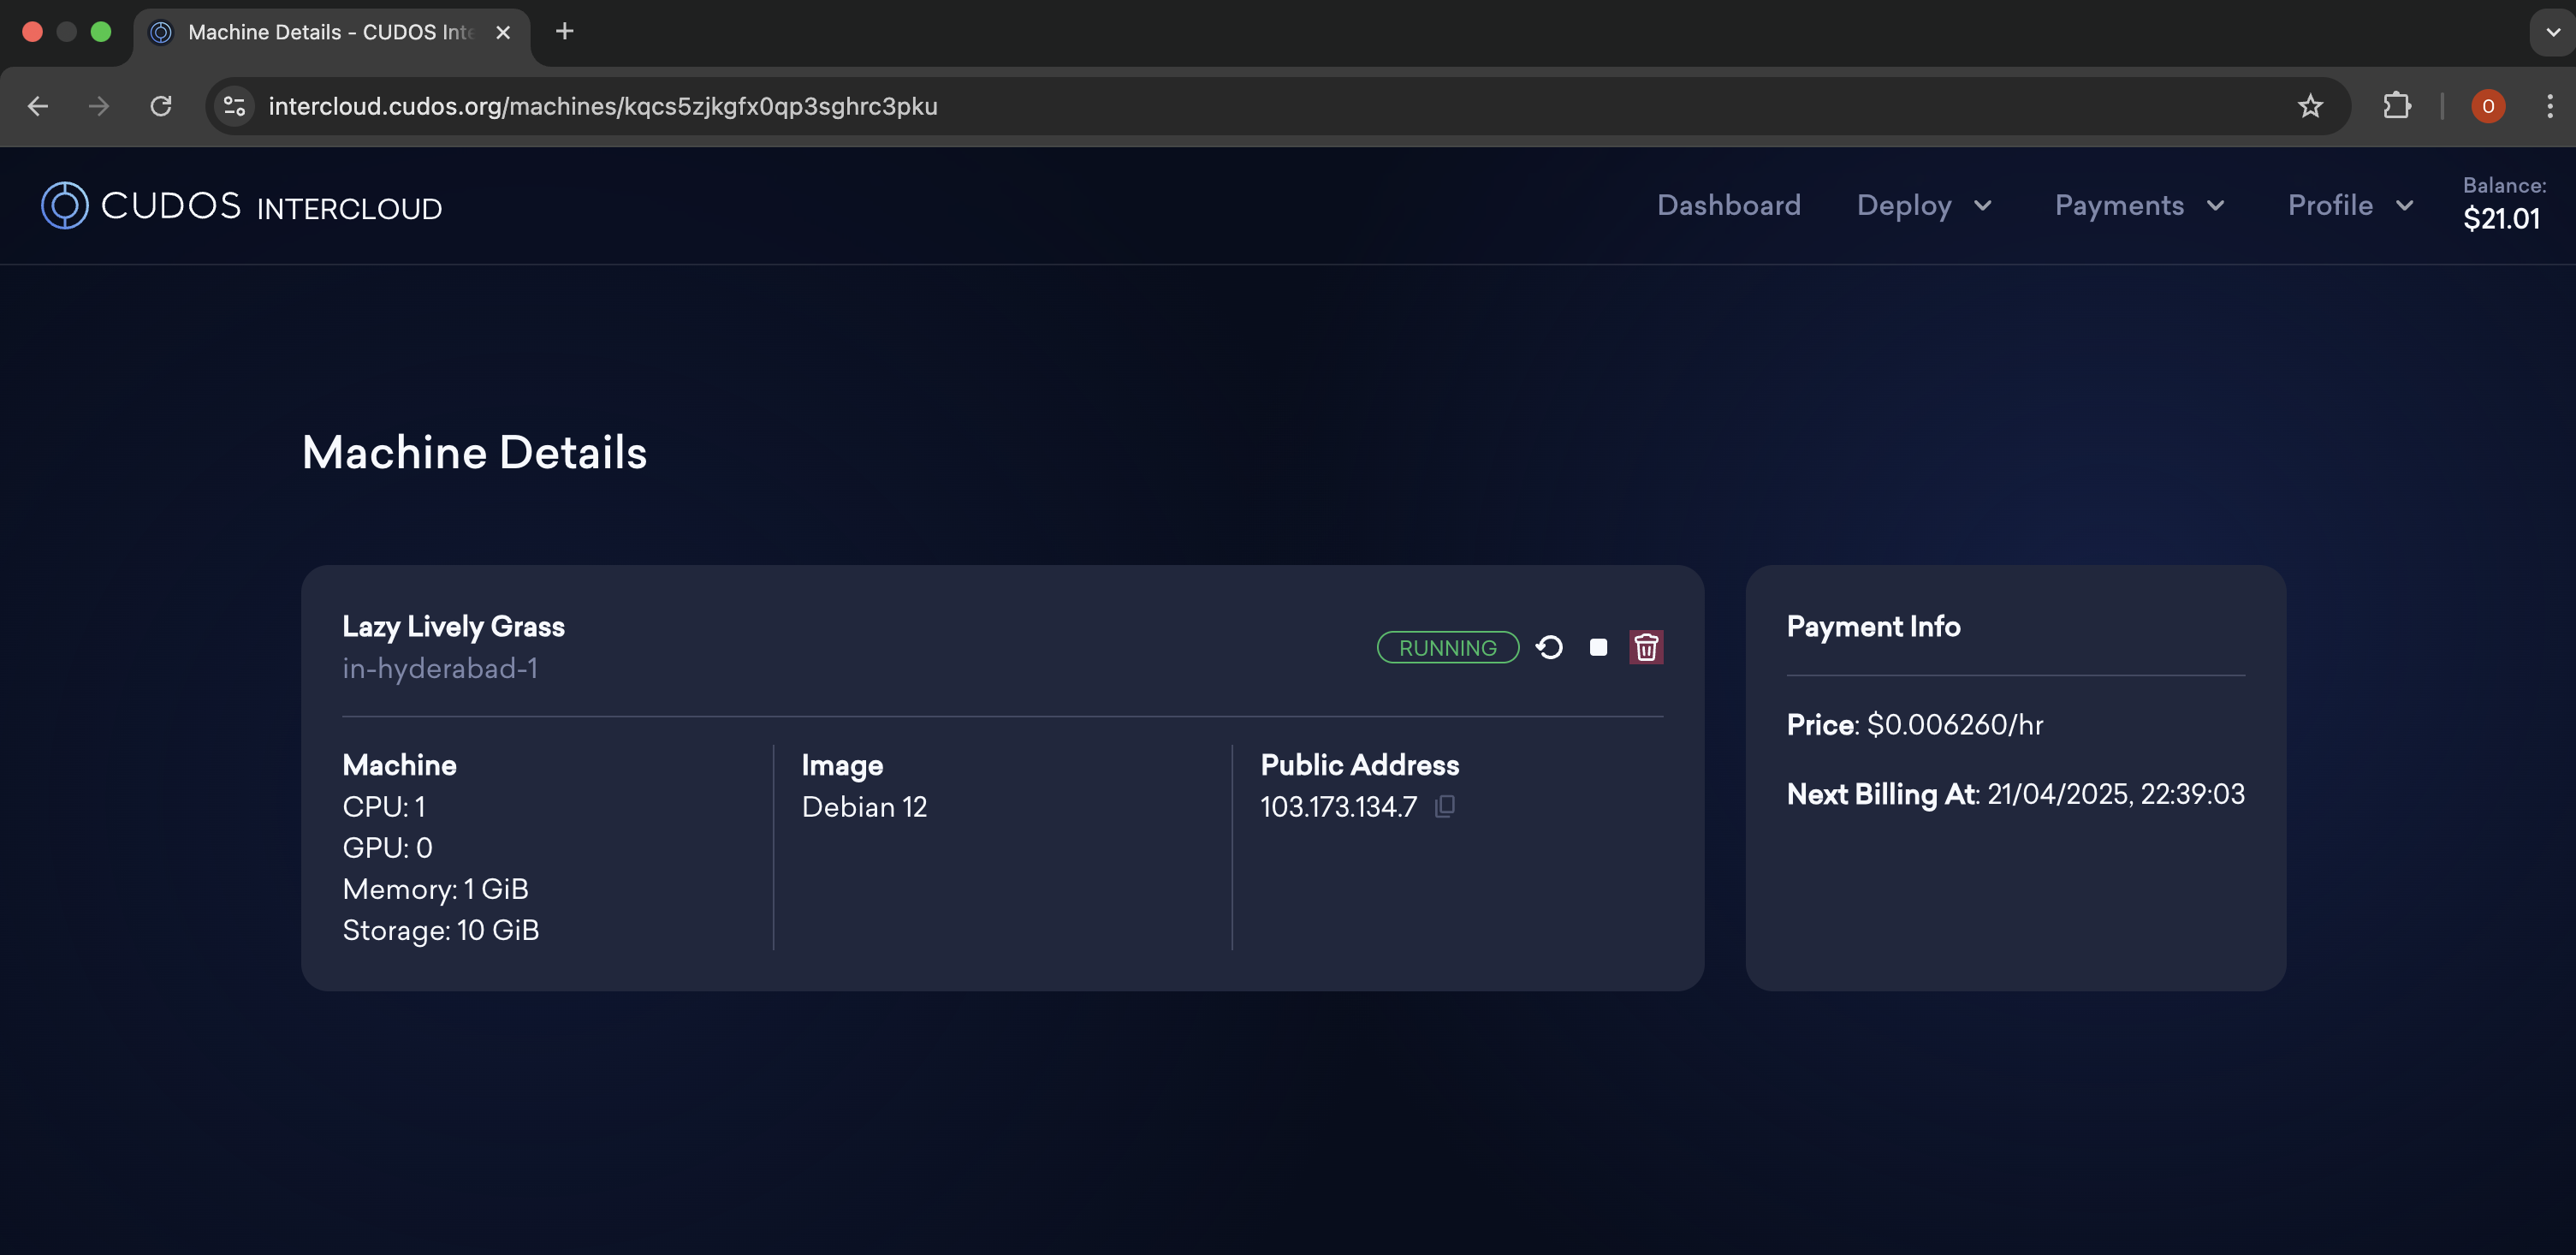Viewport: 2576px width, 1255px height.
Task: Click the machine name Lazy Lively Grass
Action: [x=453, y=627]
